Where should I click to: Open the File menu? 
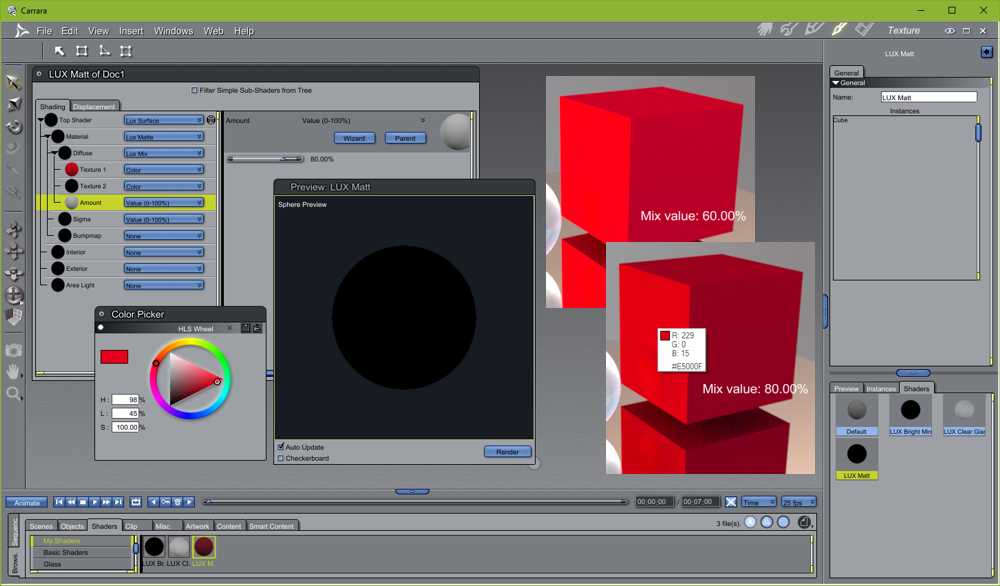point(44,31)
